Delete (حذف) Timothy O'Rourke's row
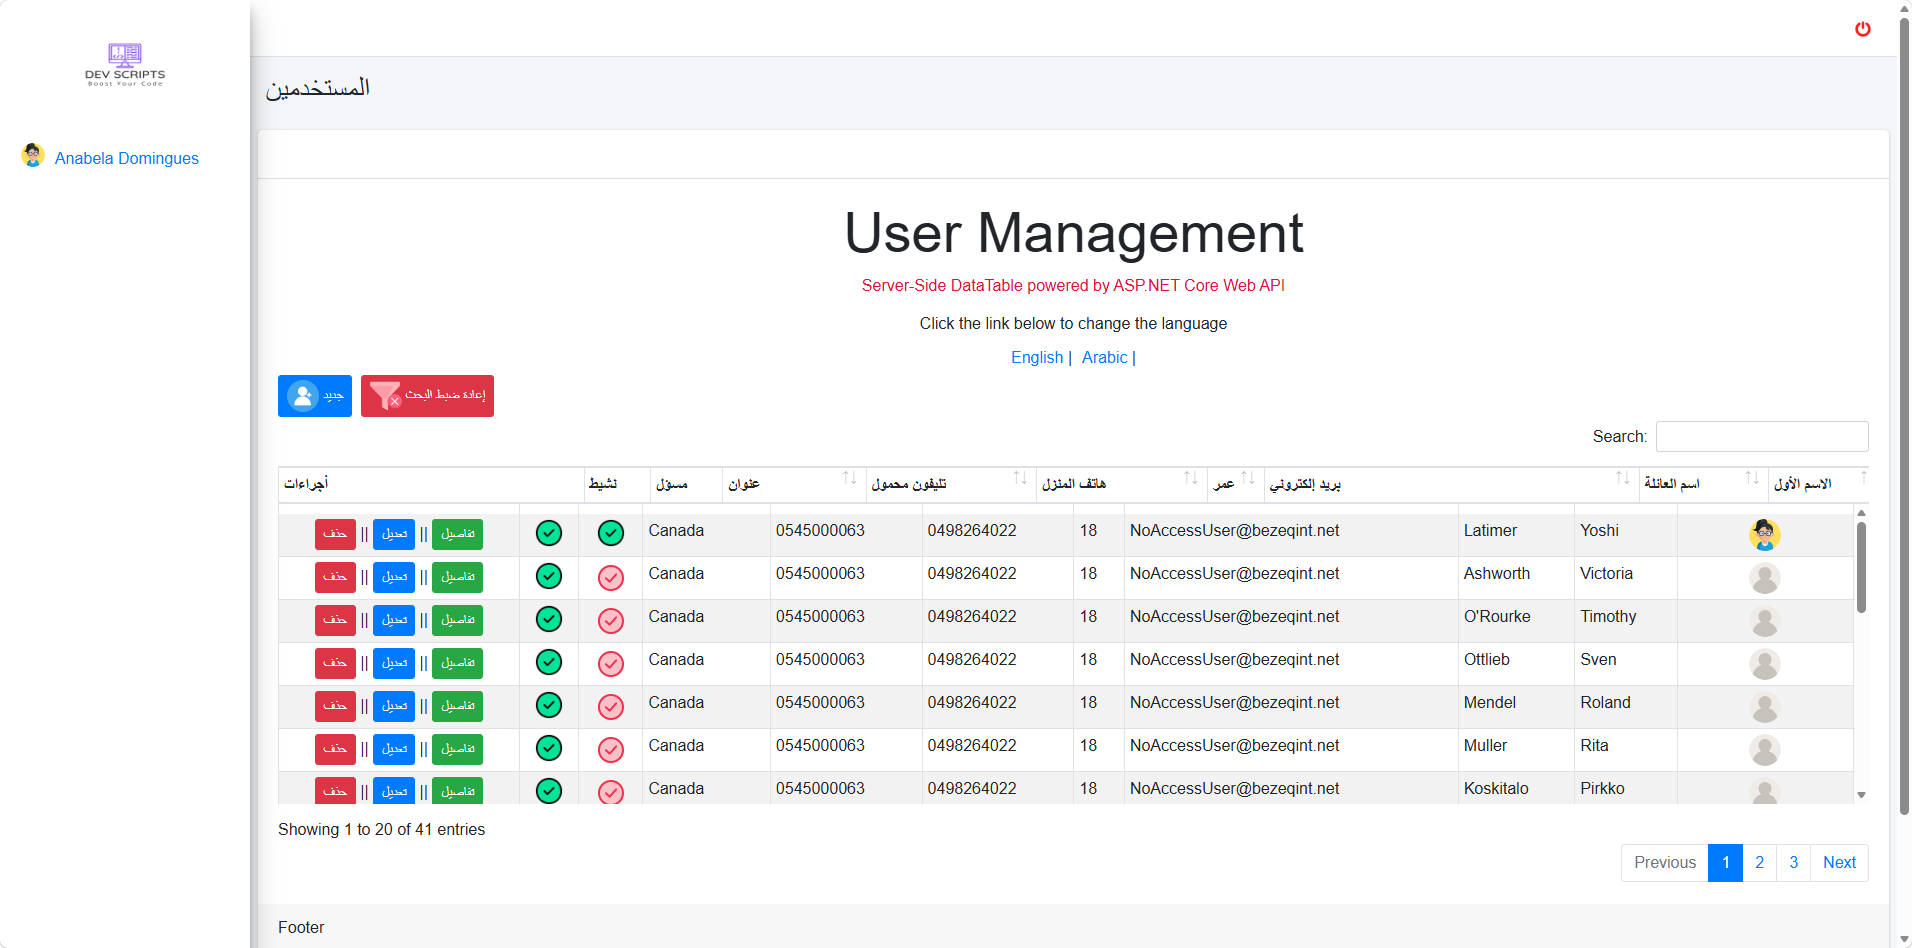 click(x=335, y=620)
